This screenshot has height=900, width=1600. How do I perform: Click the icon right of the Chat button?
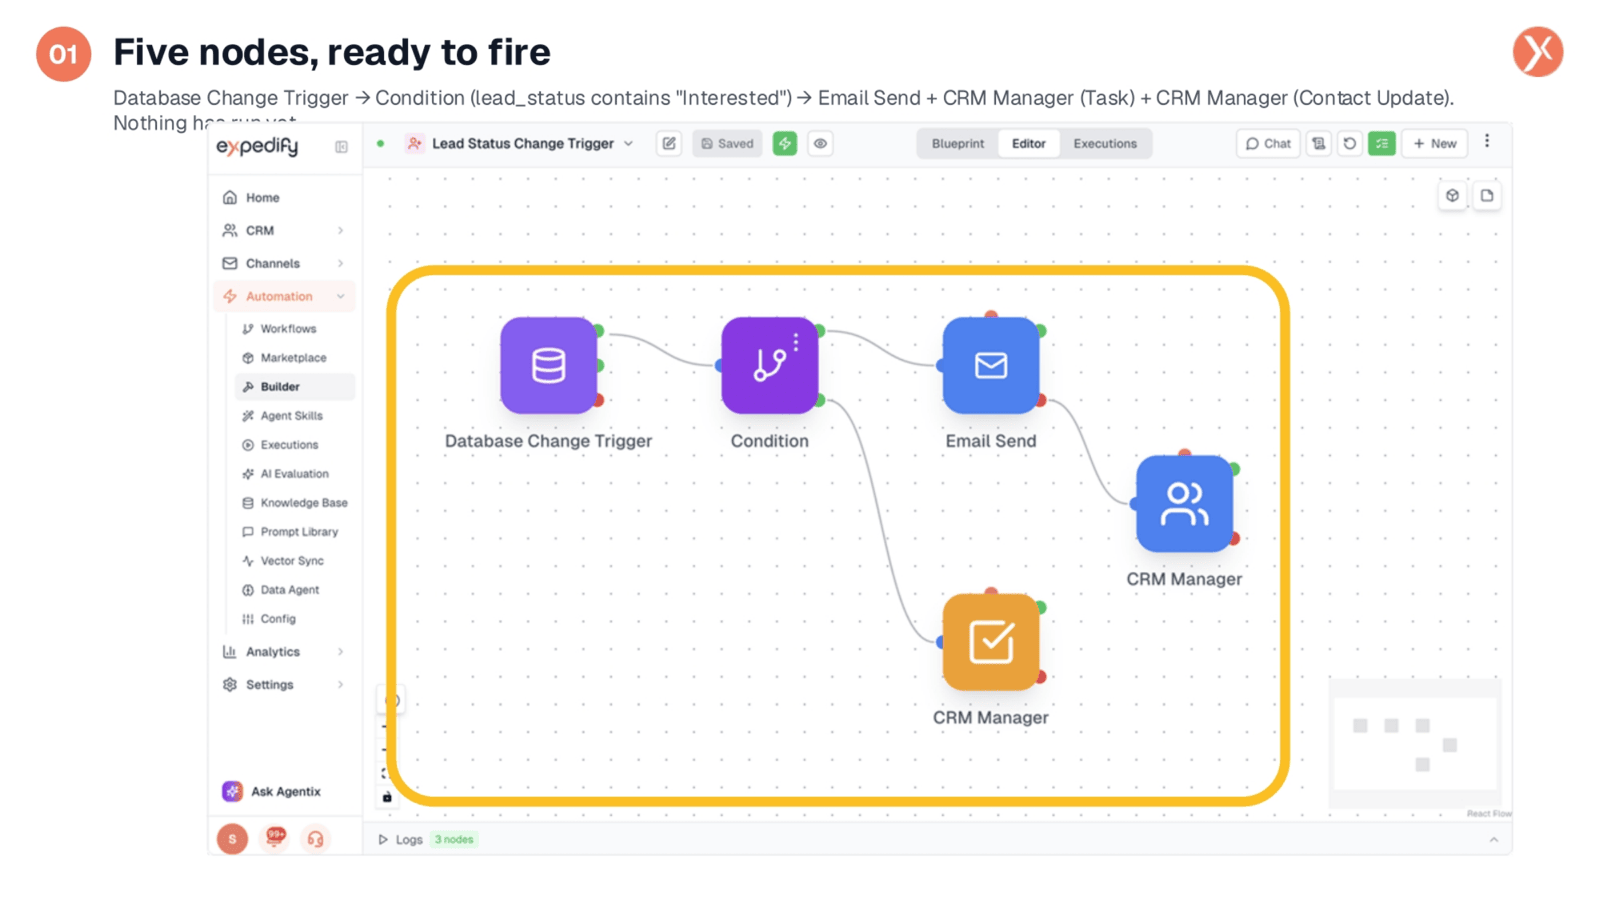click(1319, 143)
